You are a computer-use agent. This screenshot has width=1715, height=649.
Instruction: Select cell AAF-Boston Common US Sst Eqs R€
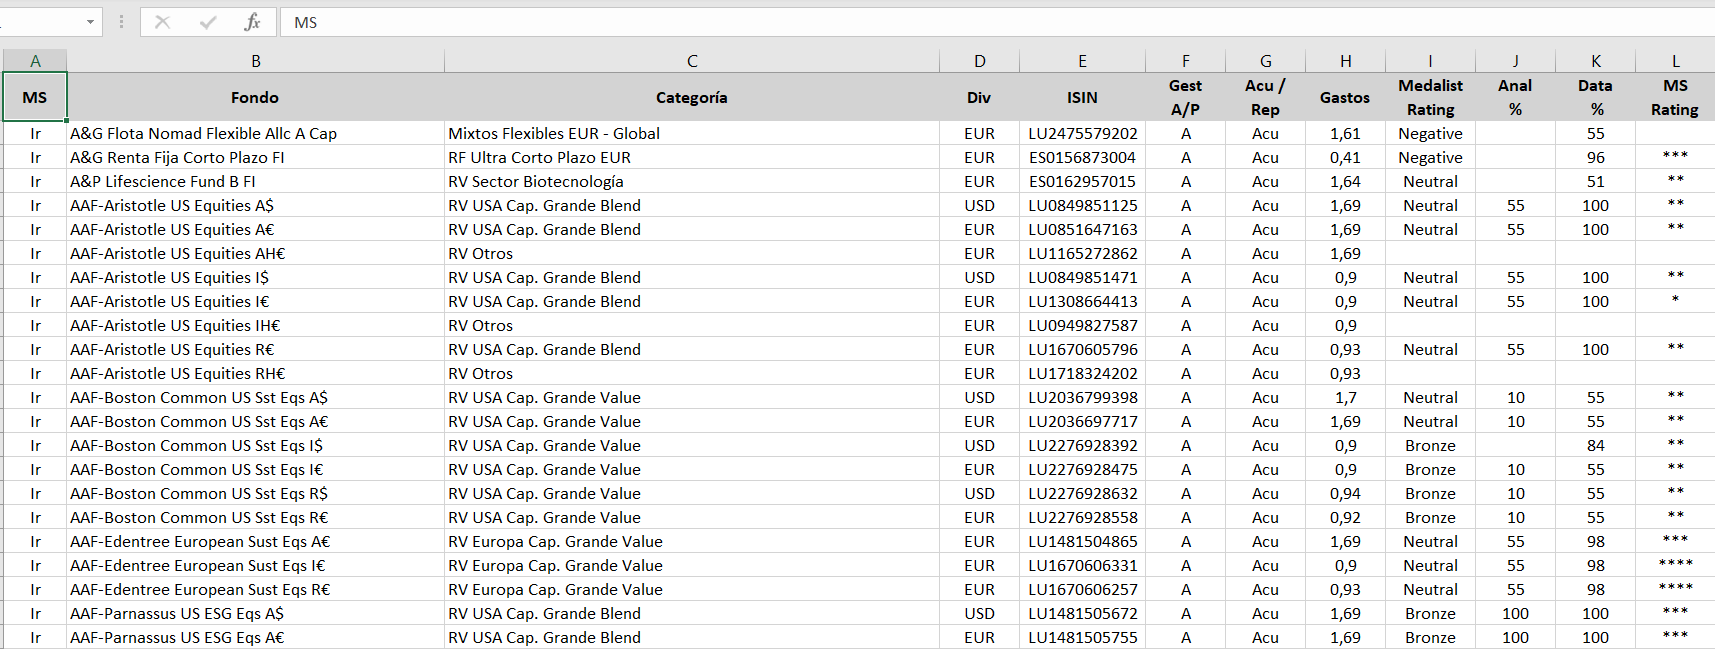point(256,517)
